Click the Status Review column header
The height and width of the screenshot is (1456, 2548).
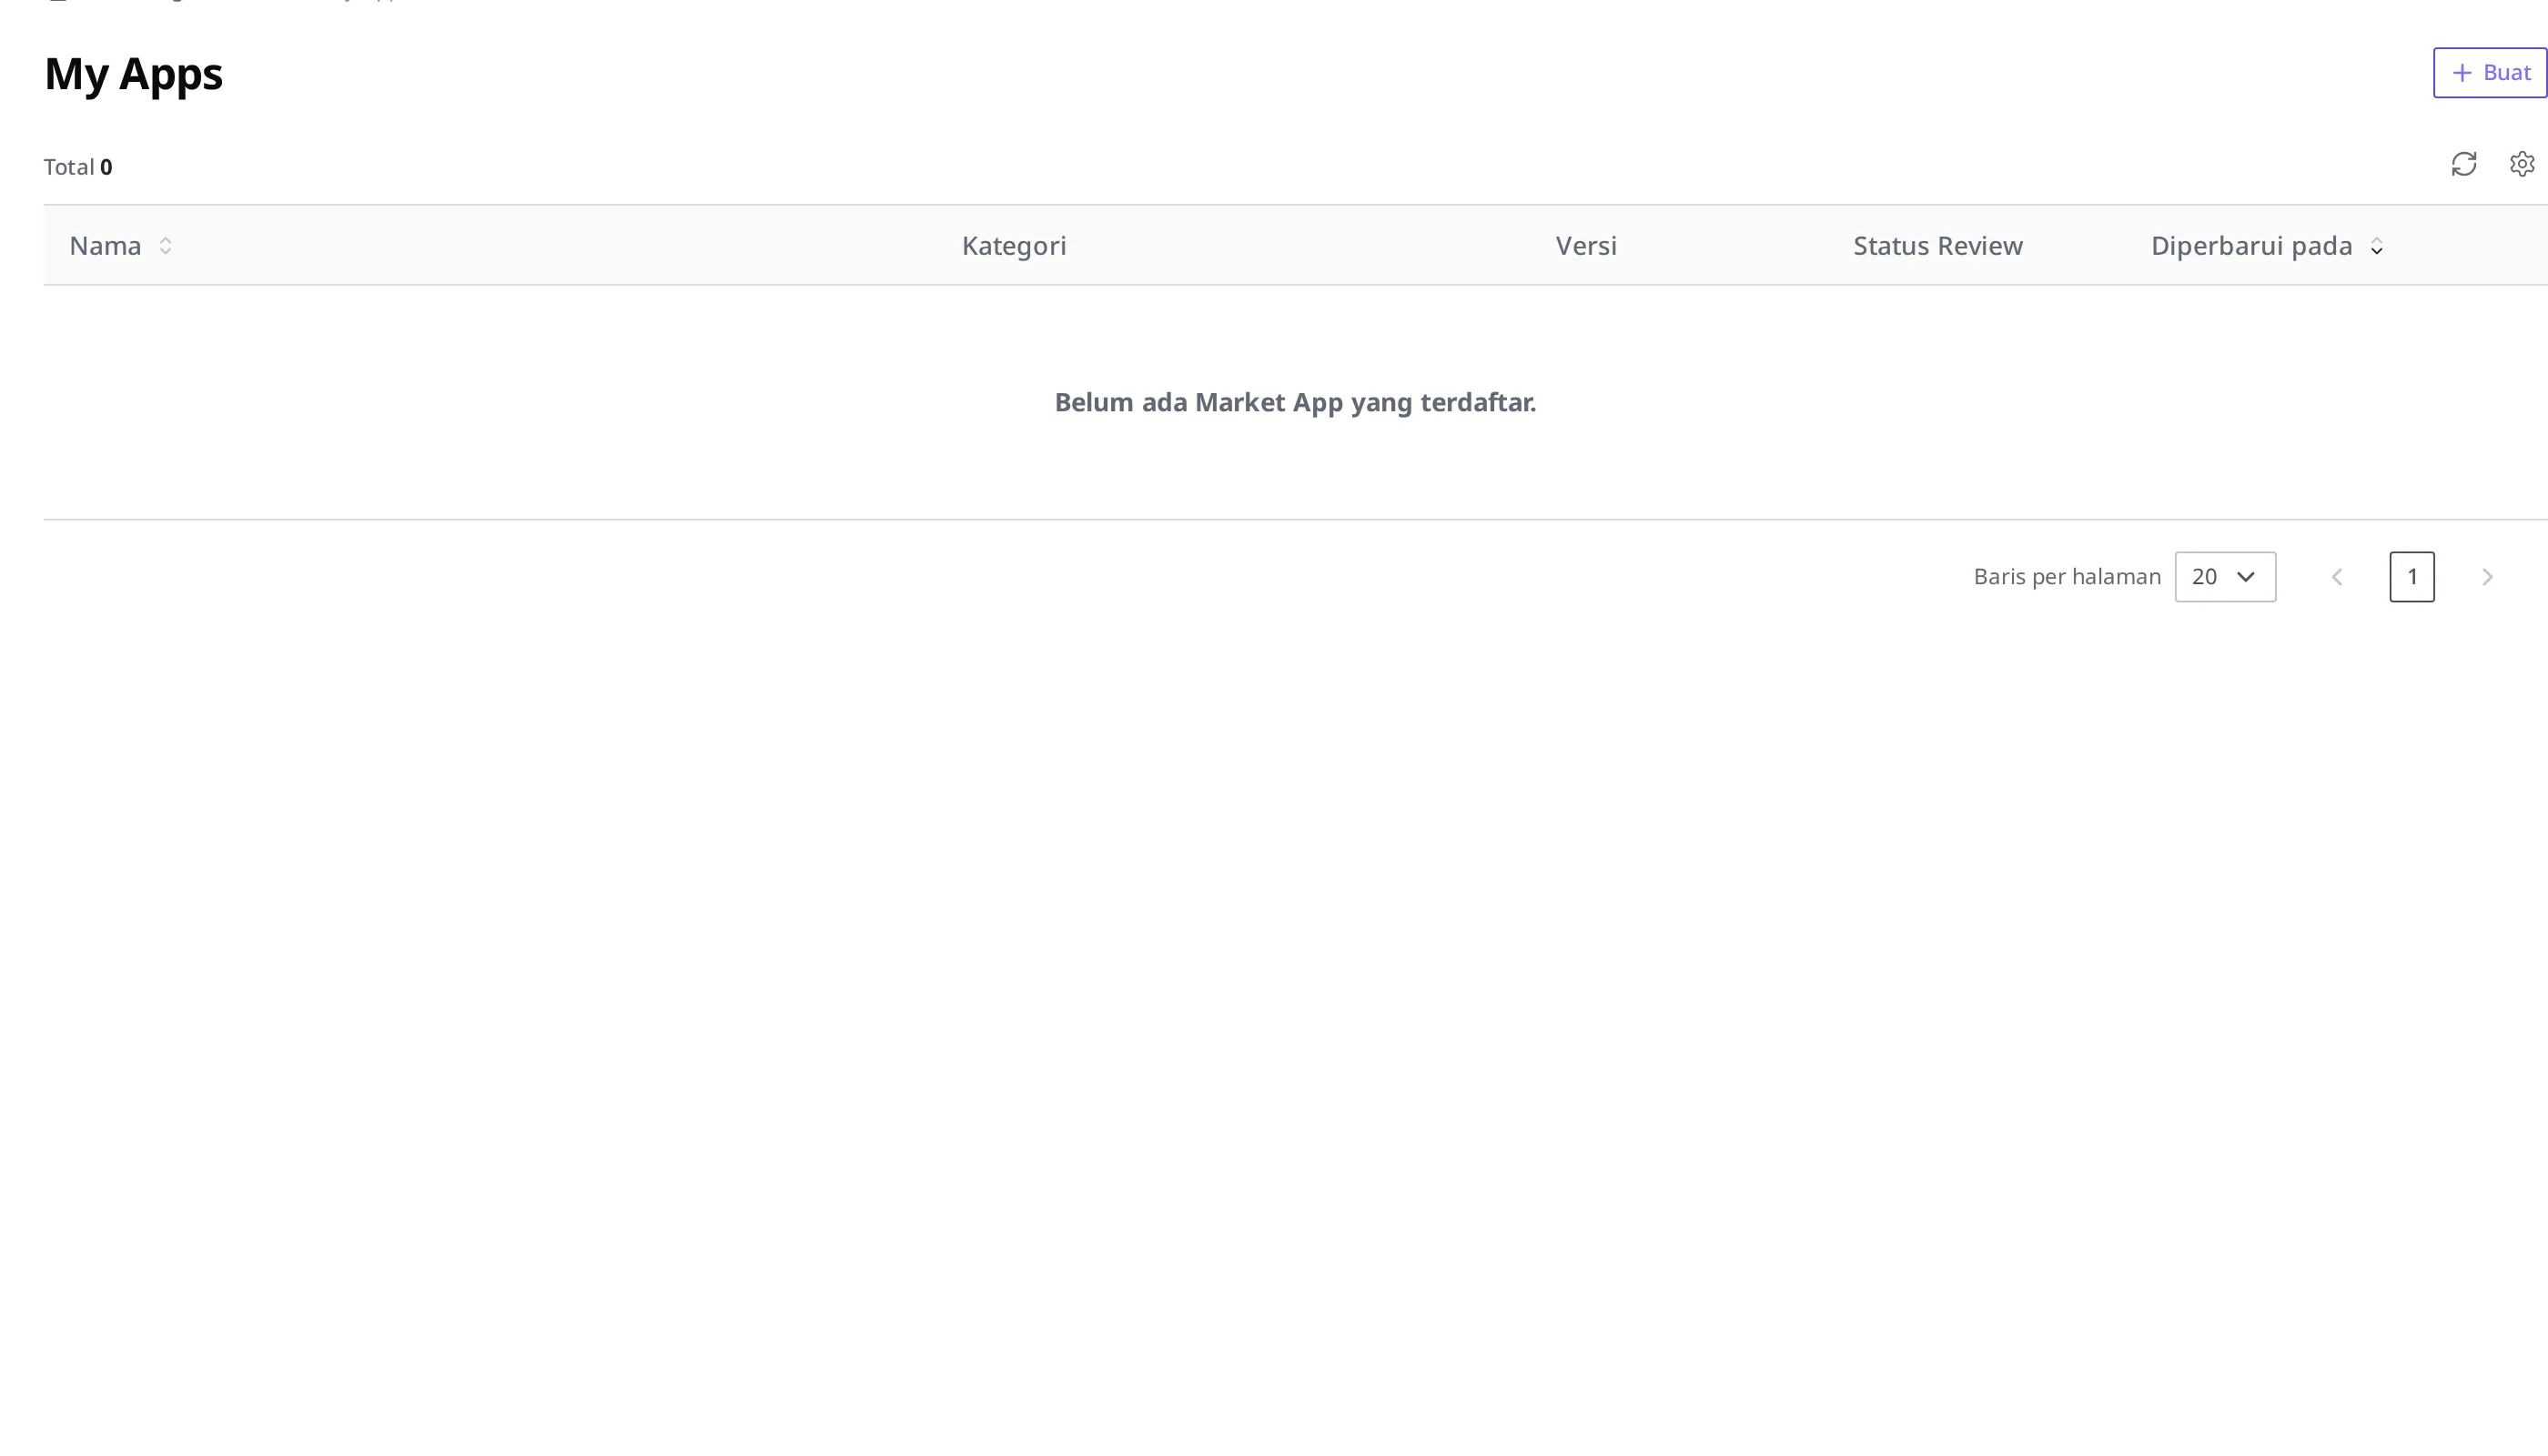pos(1937,246)
